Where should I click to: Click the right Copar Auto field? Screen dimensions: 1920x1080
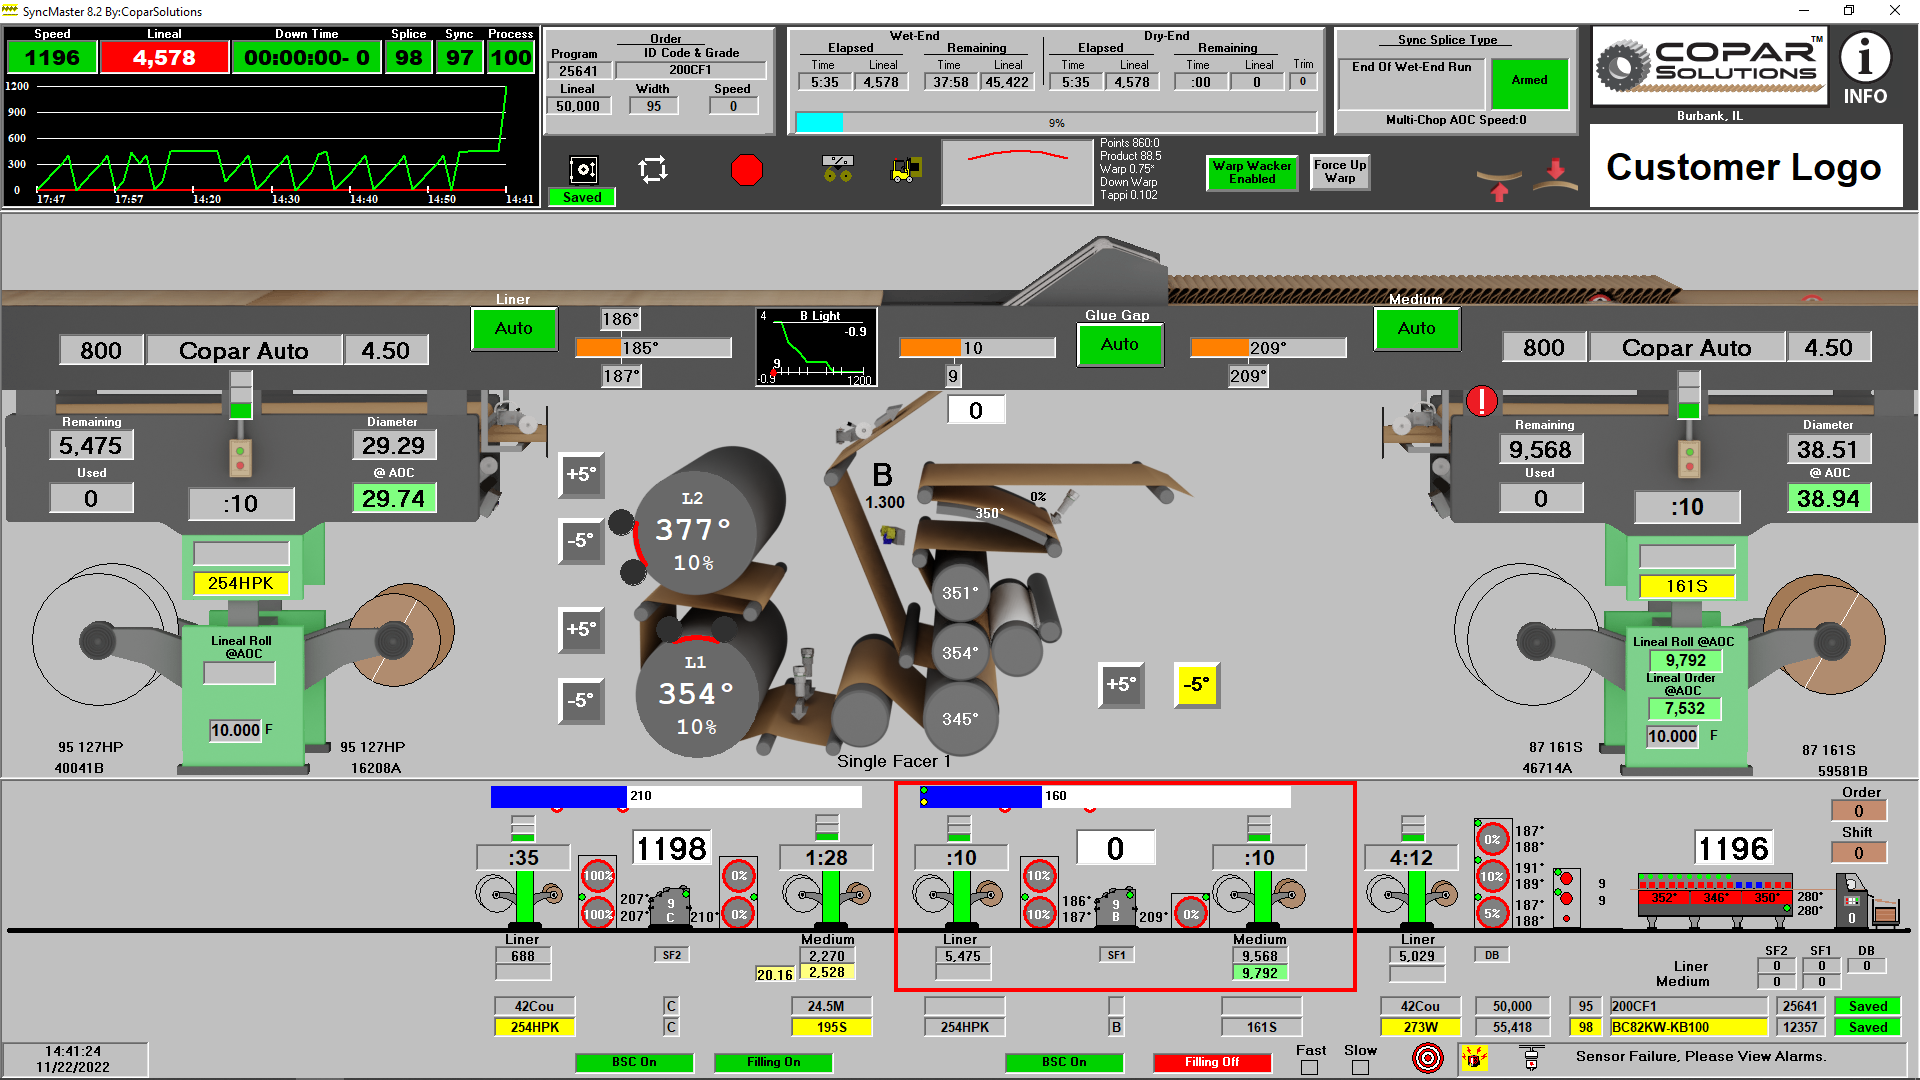coord(1686,348)
